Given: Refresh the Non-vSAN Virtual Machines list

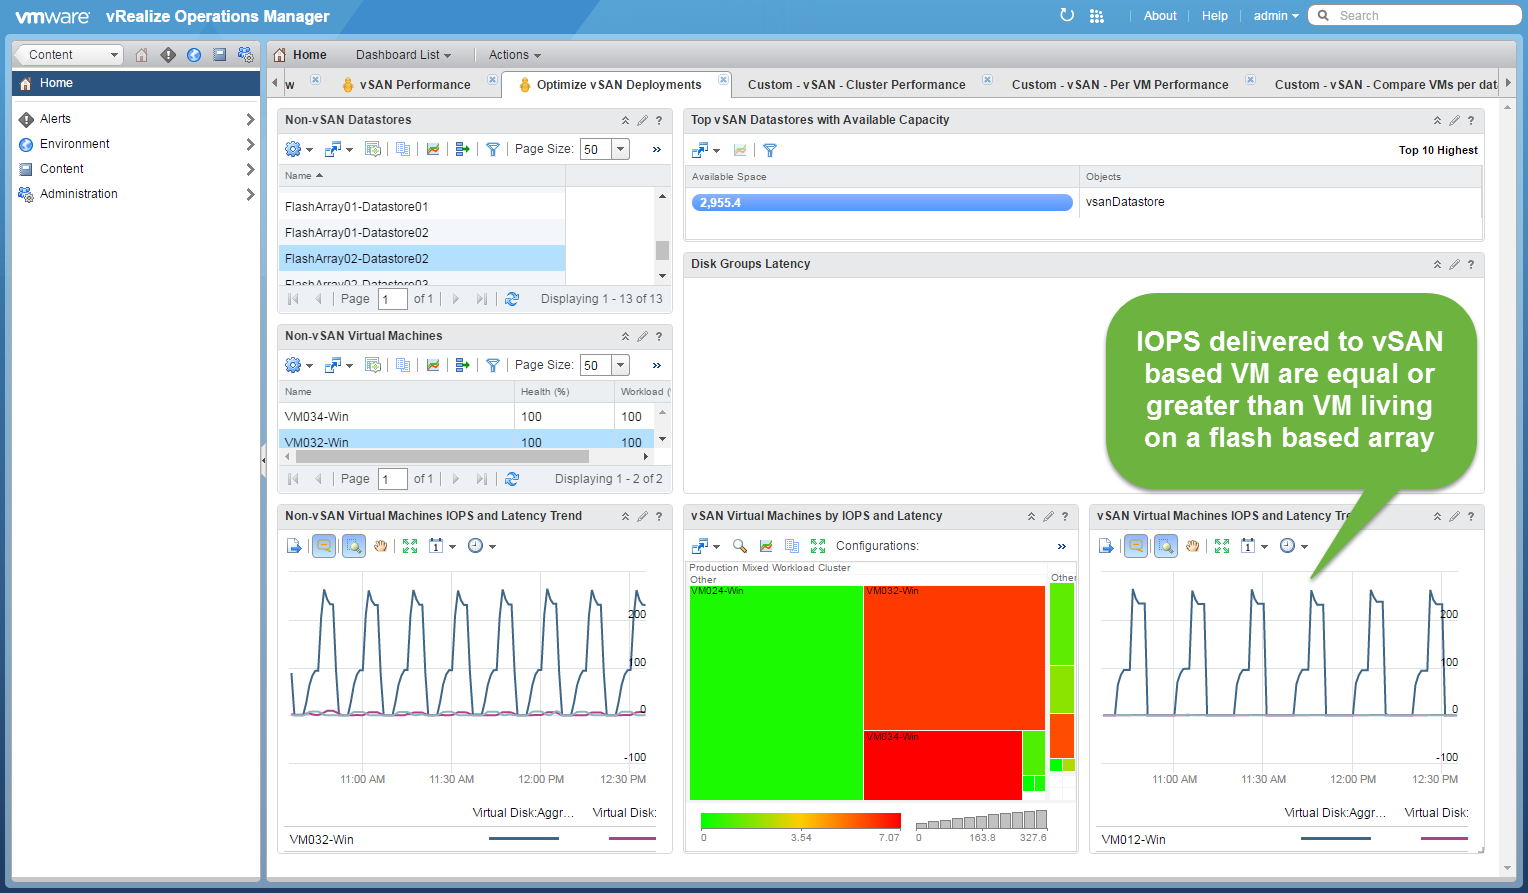Looking at the screenshot, I should pos(512,479).
